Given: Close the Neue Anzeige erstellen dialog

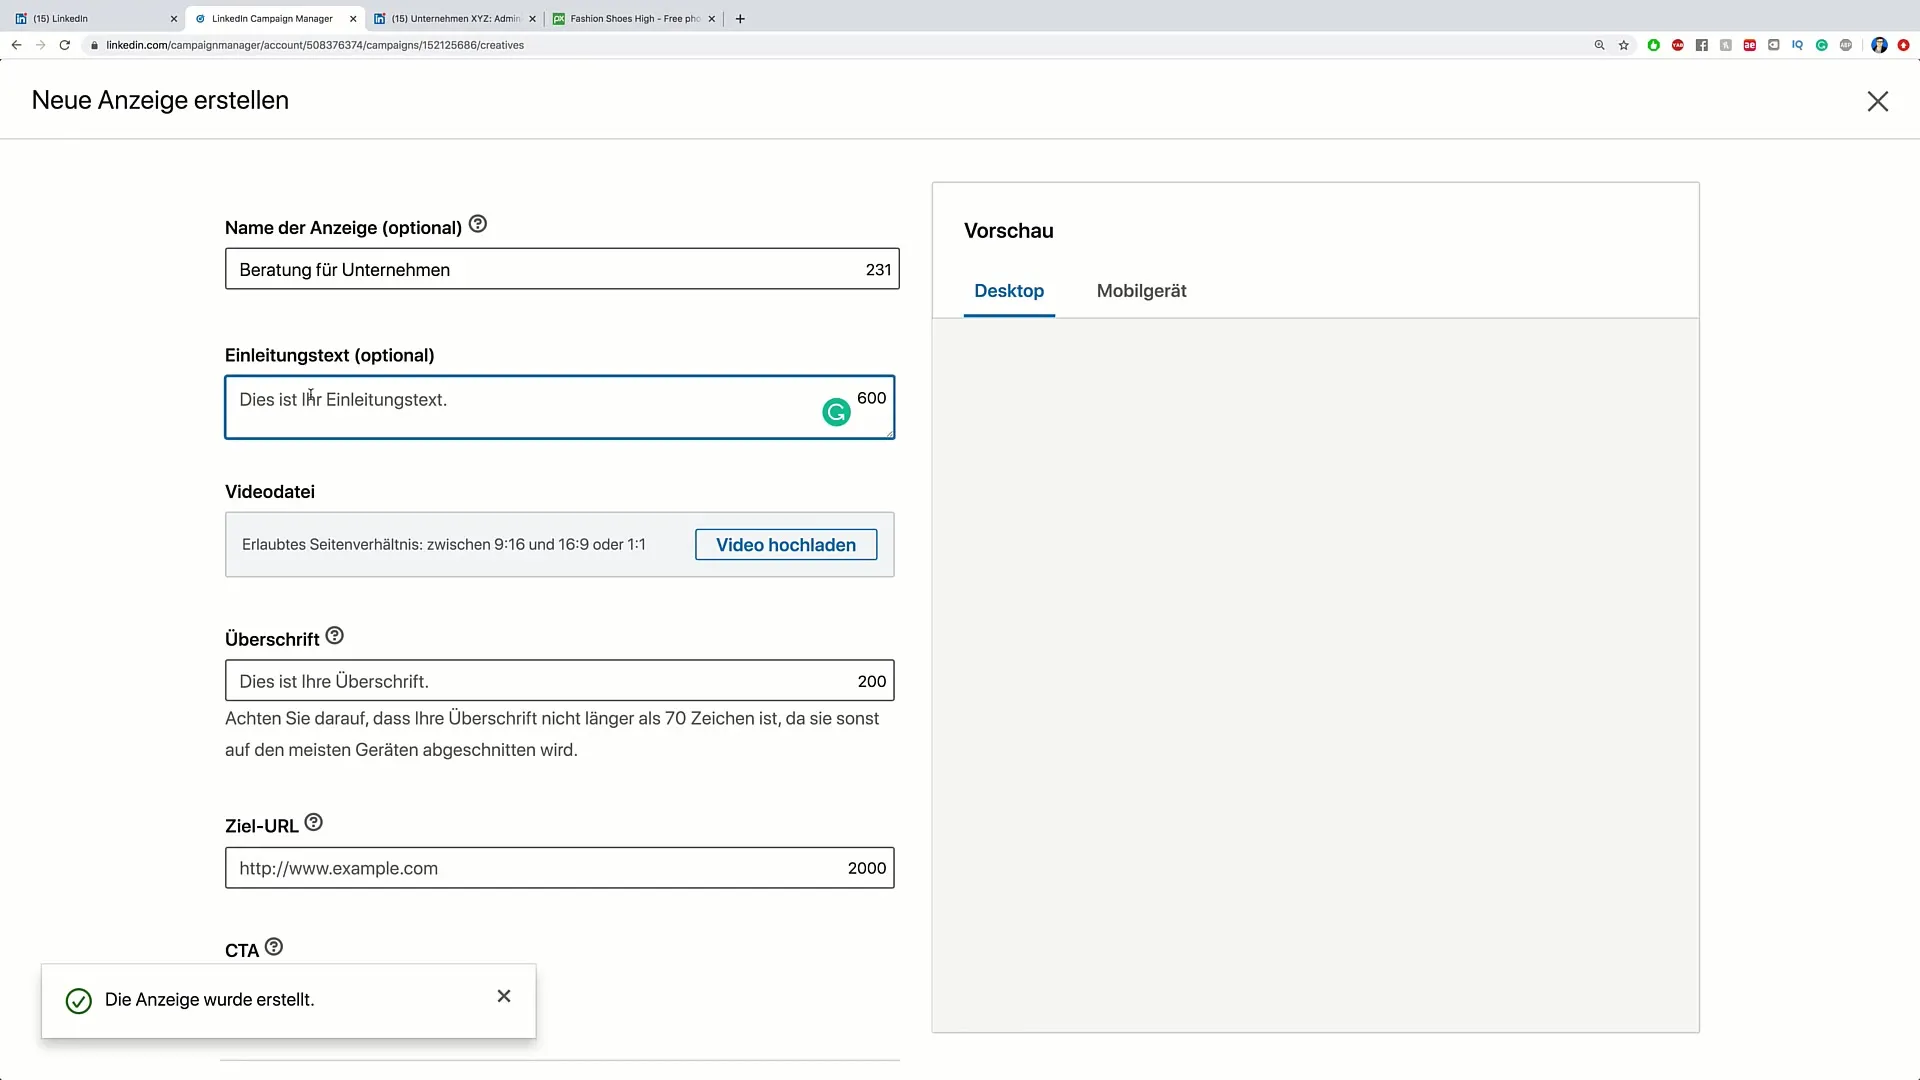Looking at the screenshot, I should (1877, 101).
